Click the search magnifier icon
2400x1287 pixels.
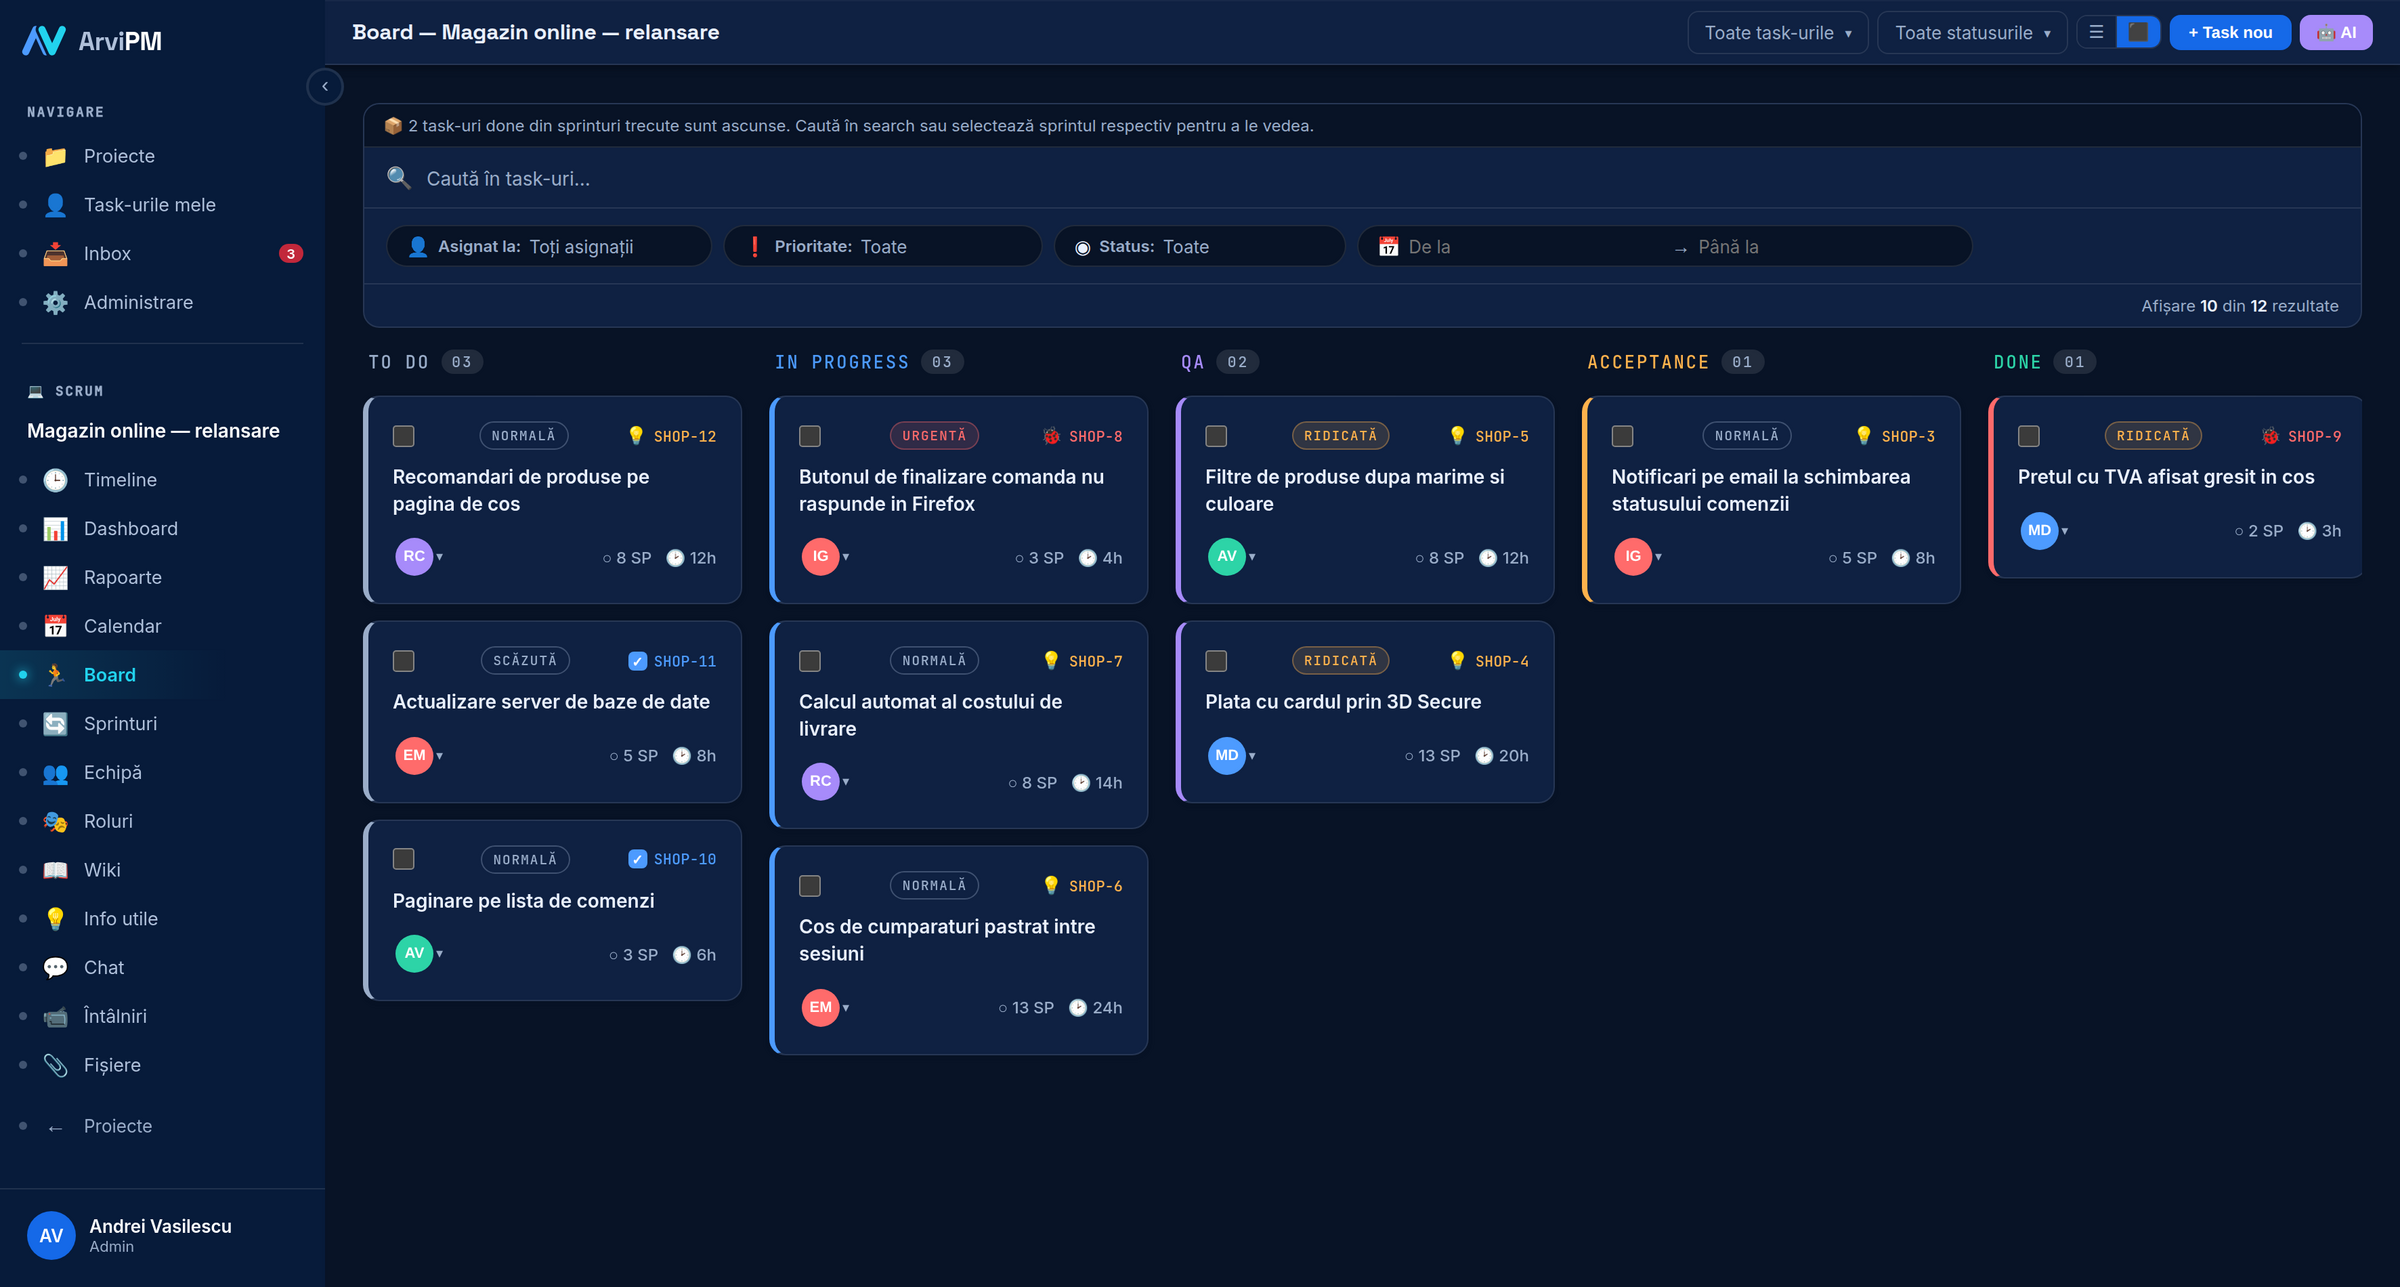coord(399,179)
